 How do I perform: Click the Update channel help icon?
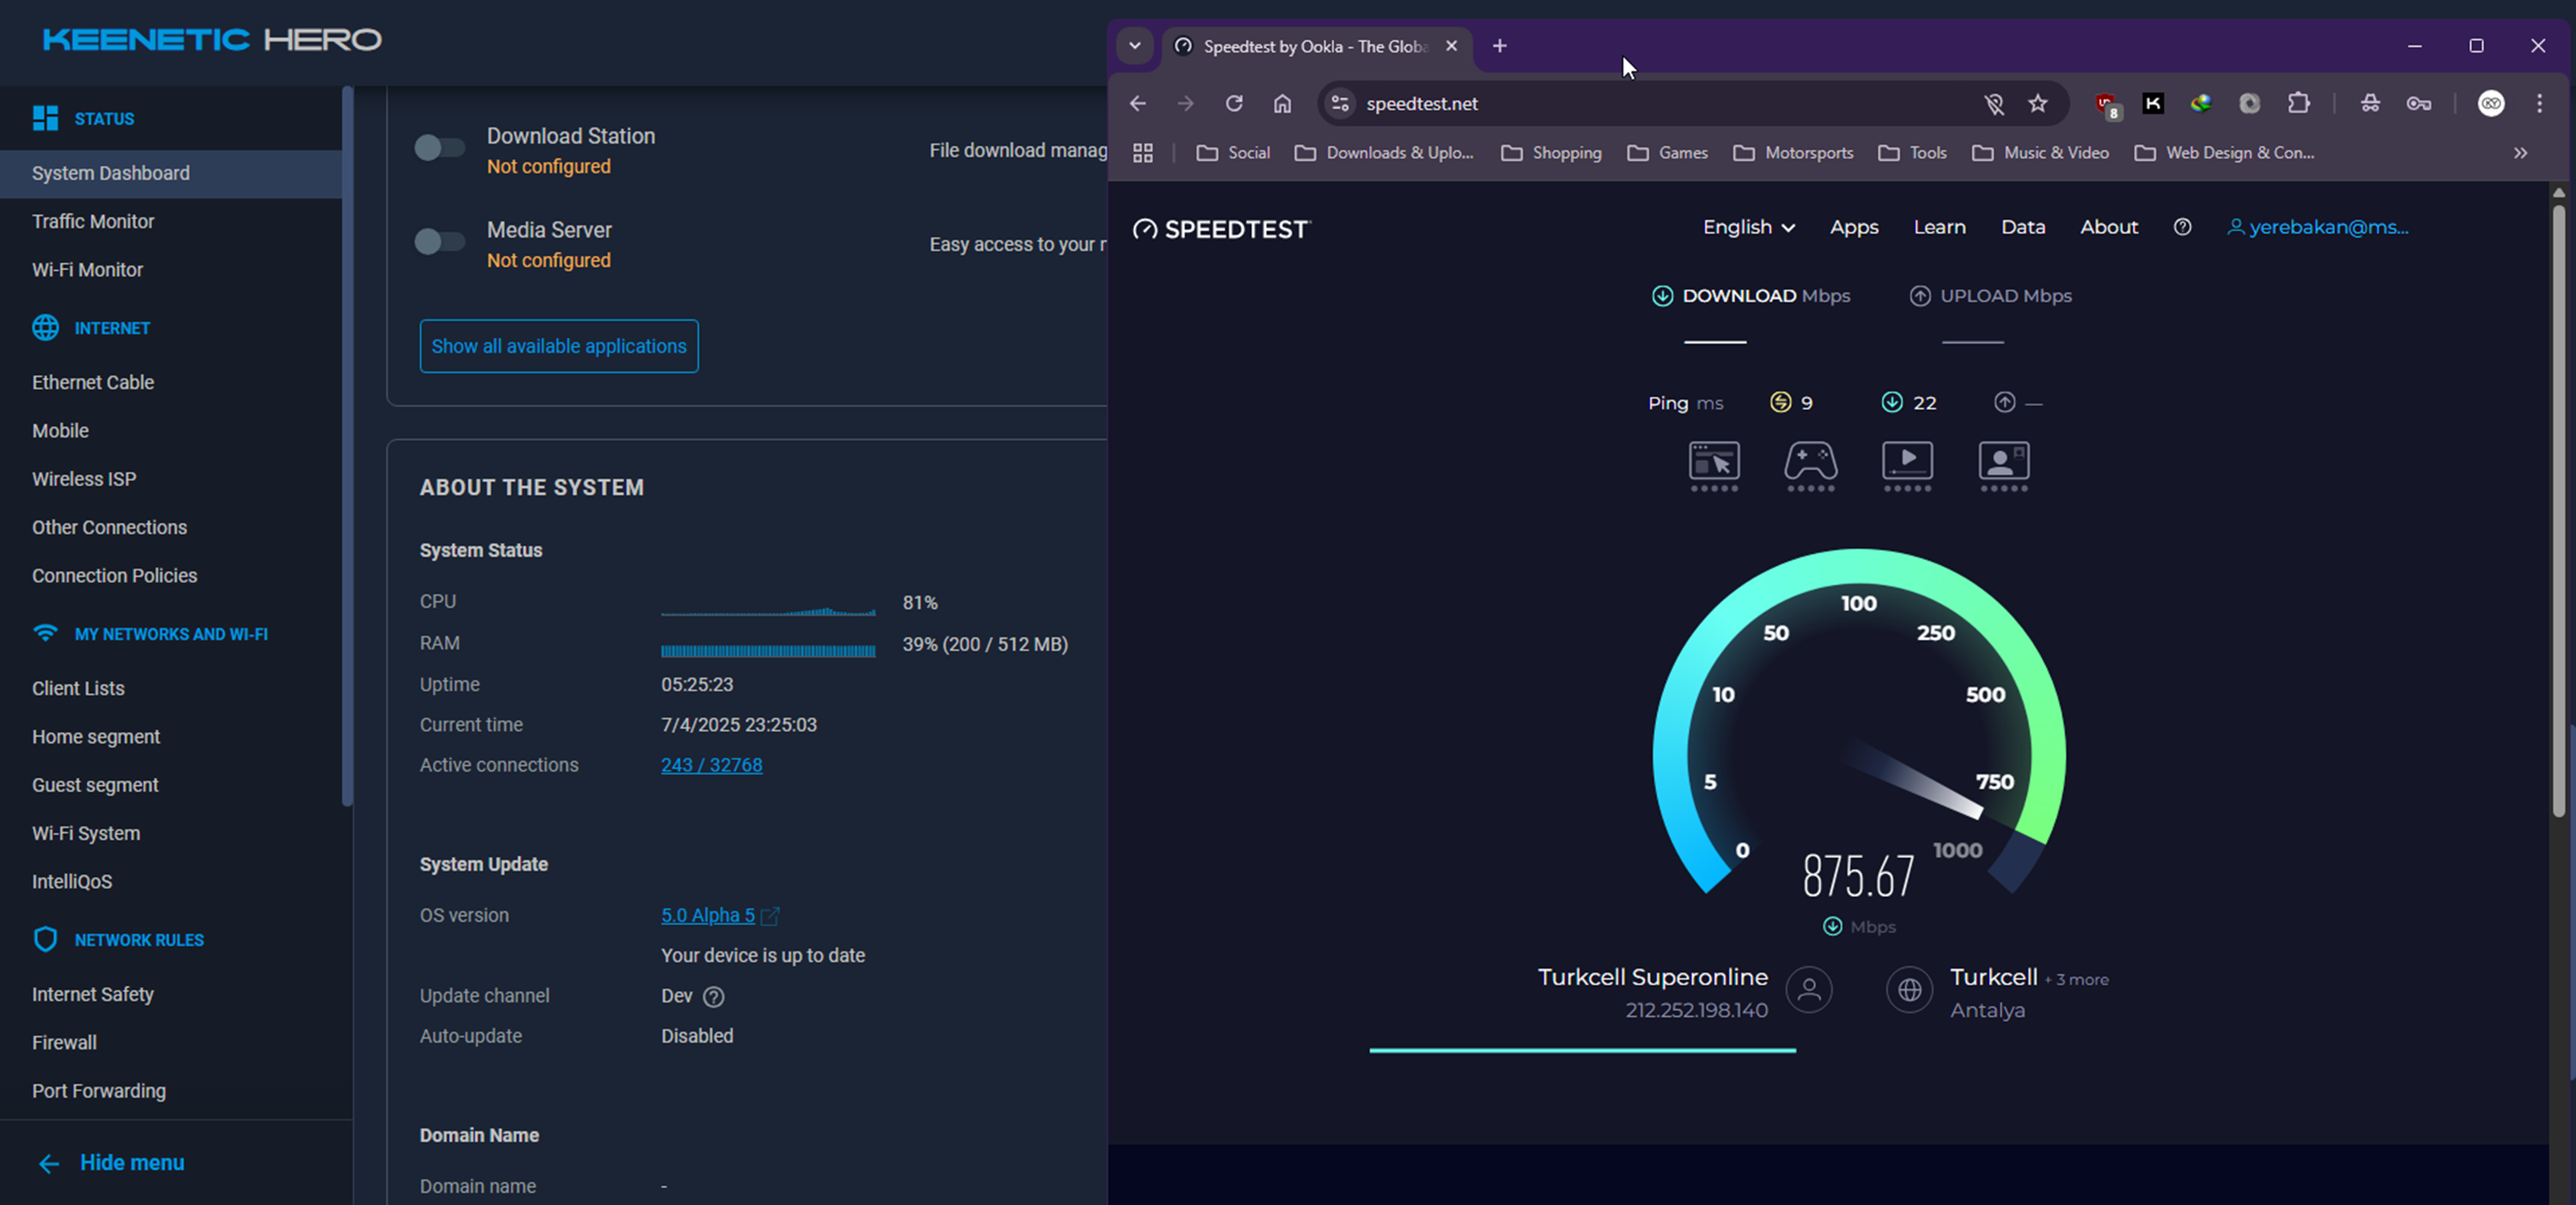point(713,996)
